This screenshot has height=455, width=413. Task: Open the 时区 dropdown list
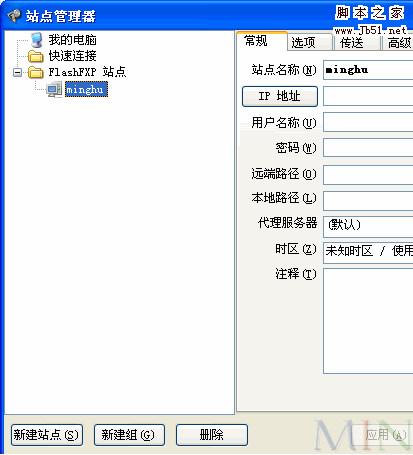(x=368, y=251)
